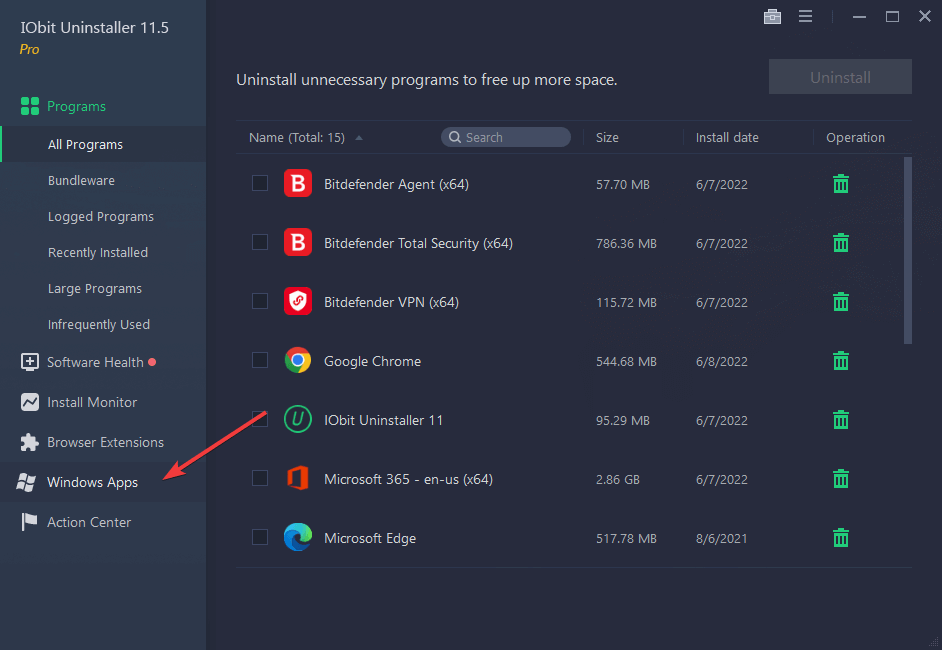Tick checkbox for Bitdefender Agent (x64)
This screenshot has height=650, width=942.
(260, 183)
